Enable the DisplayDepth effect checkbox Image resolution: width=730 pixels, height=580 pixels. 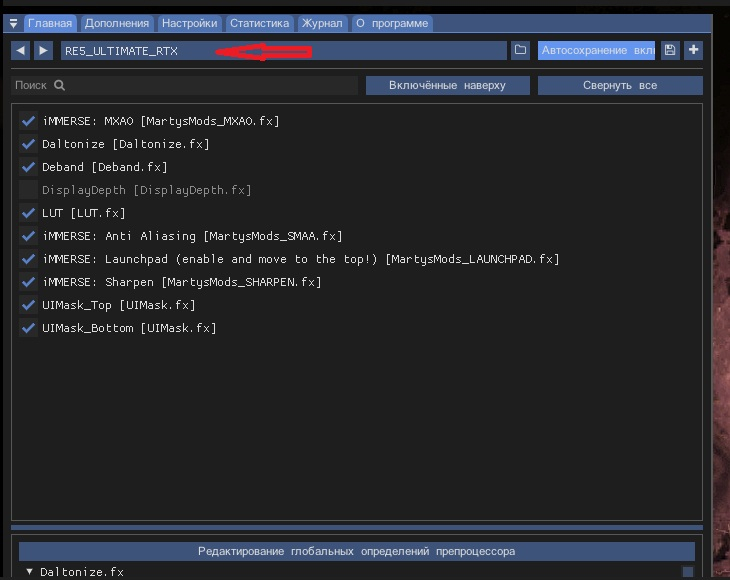click(x=28, y=190)
